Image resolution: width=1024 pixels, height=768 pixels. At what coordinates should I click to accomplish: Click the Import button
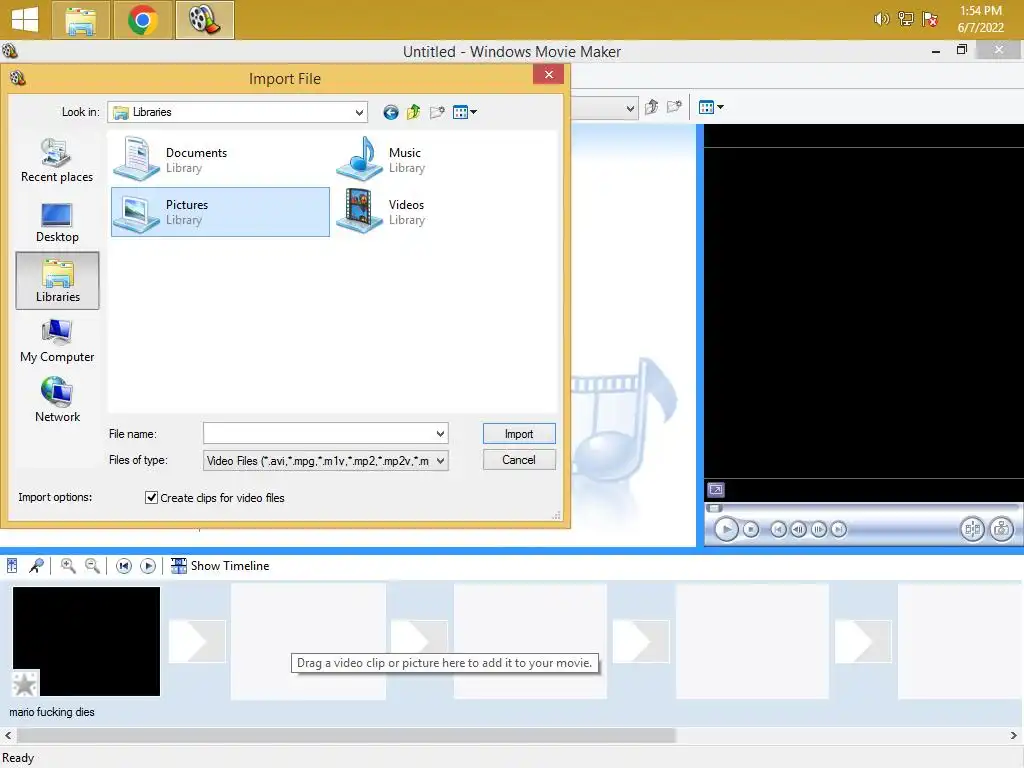(x=519, y=434)
